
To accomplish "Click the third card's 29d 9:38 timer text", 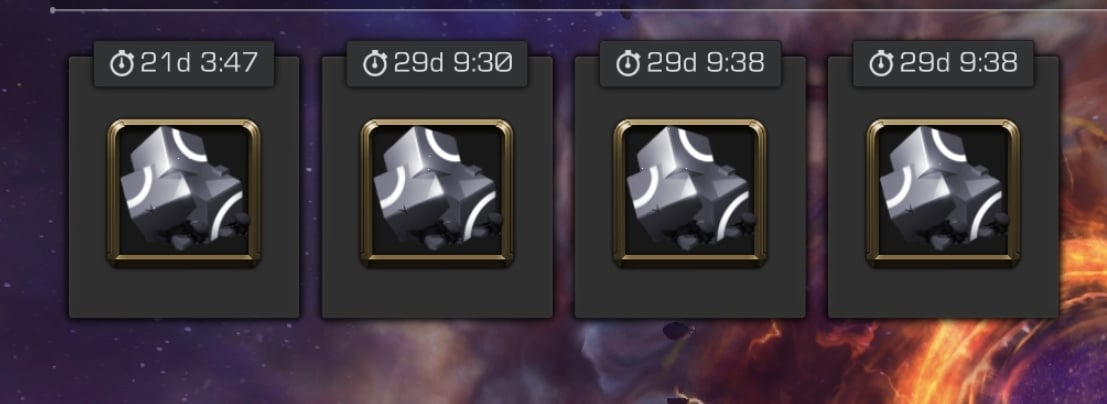I will tap(705, 64).
